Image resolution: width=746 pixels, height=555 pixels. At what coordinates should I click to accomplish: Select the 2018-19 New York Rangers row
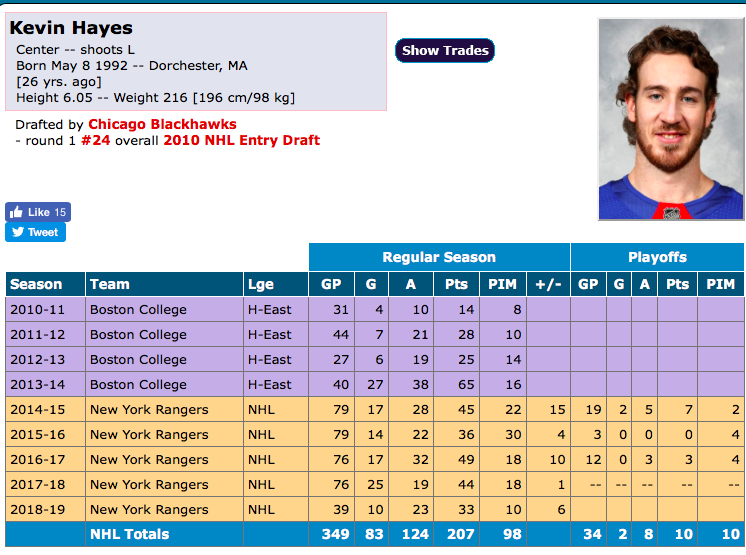click(374, 509)
